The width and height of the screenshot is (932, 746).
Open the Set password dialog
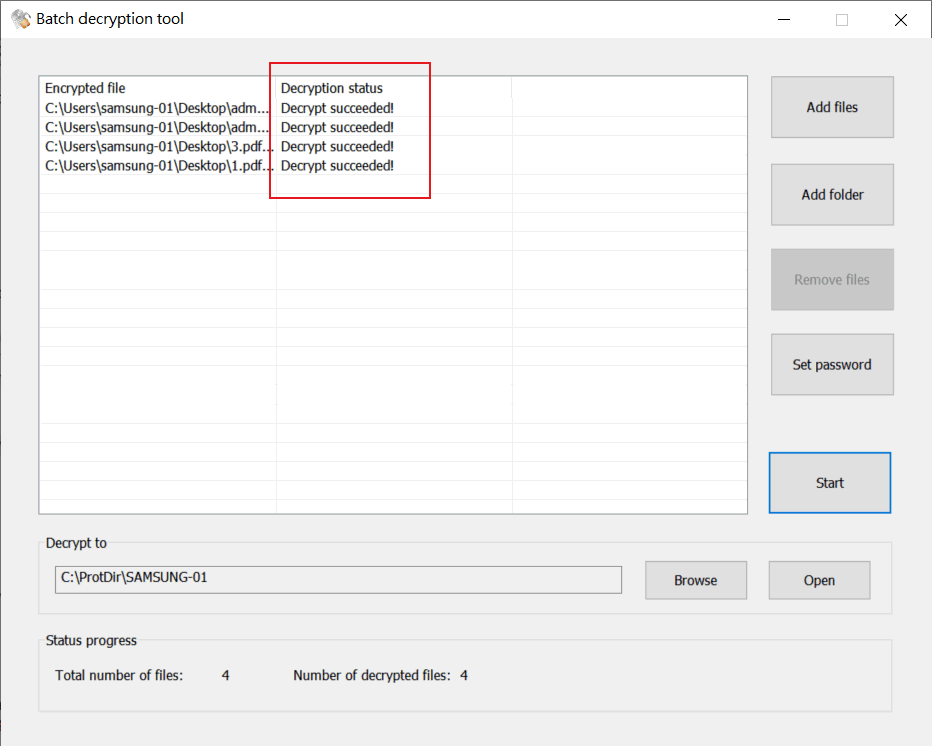pos(832,365)
